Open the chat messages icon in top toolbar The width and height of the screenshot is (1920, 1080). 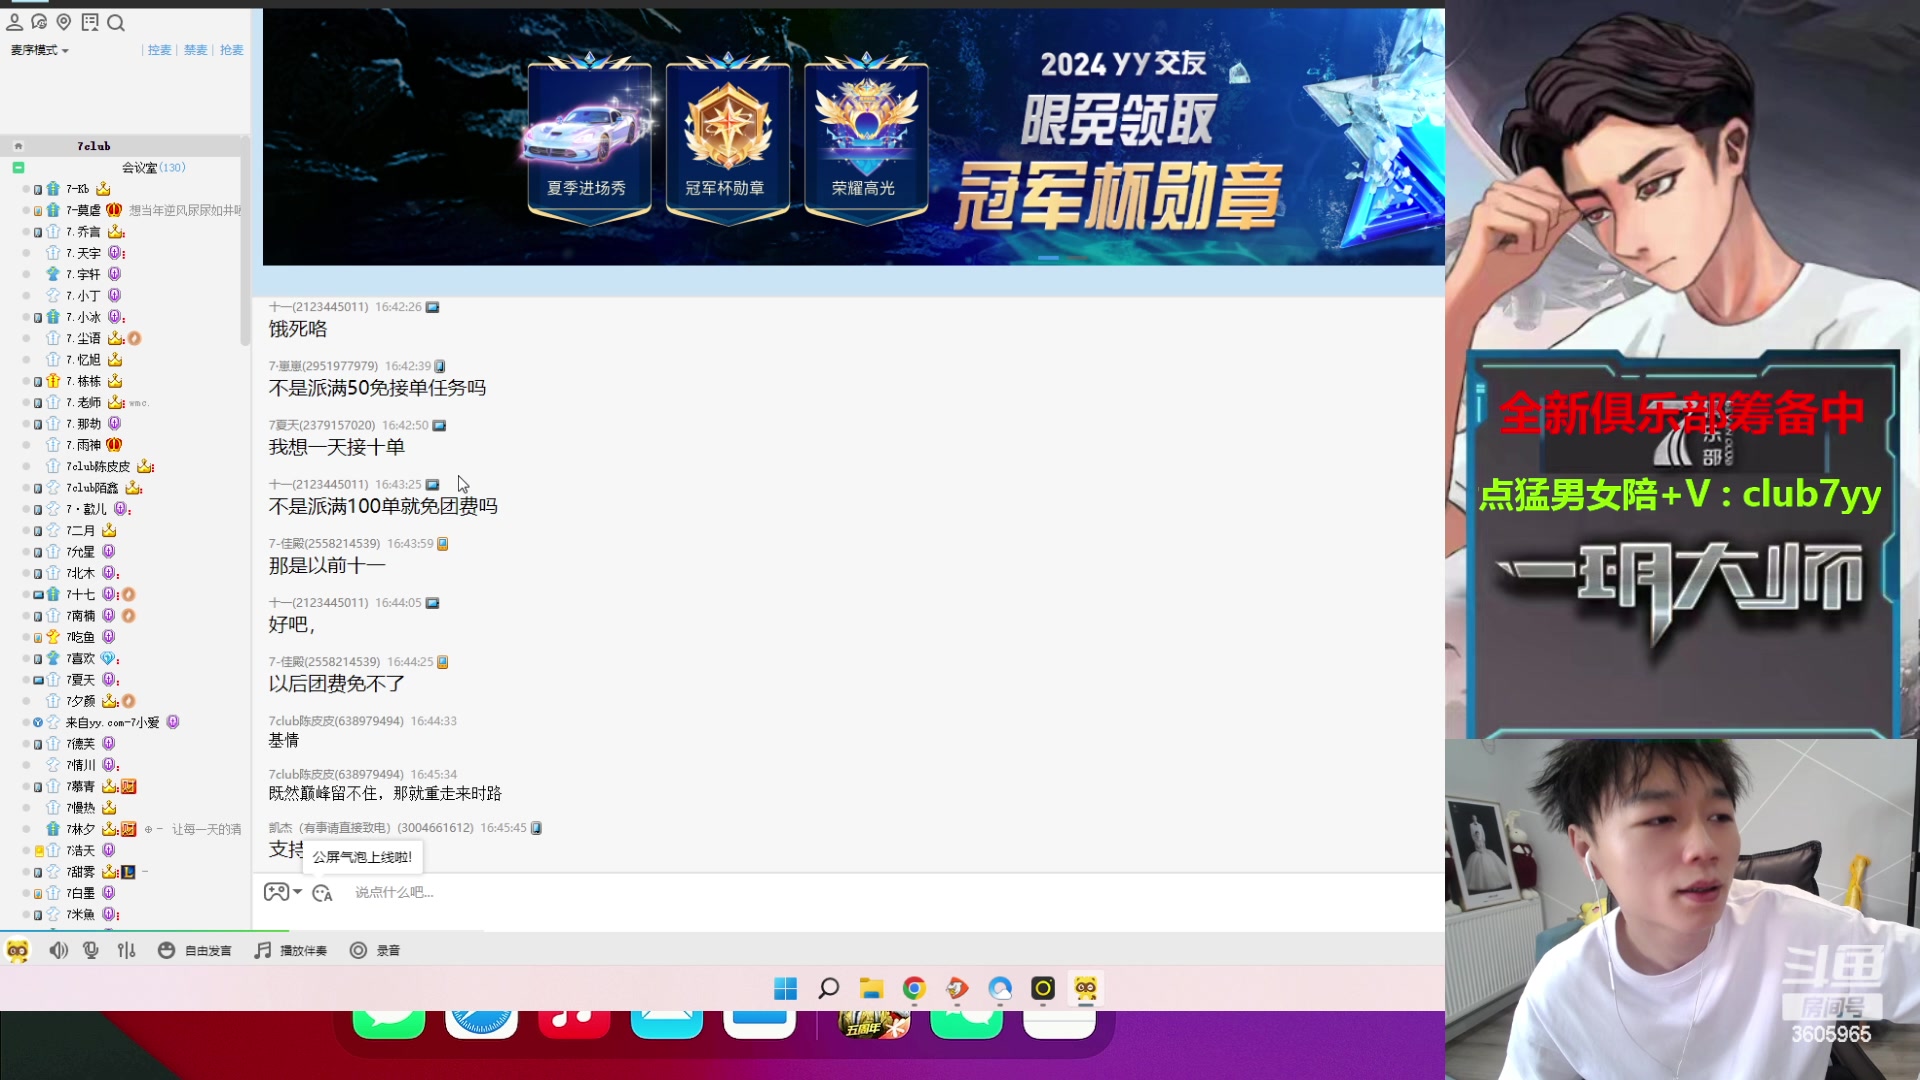pos(39,22)
